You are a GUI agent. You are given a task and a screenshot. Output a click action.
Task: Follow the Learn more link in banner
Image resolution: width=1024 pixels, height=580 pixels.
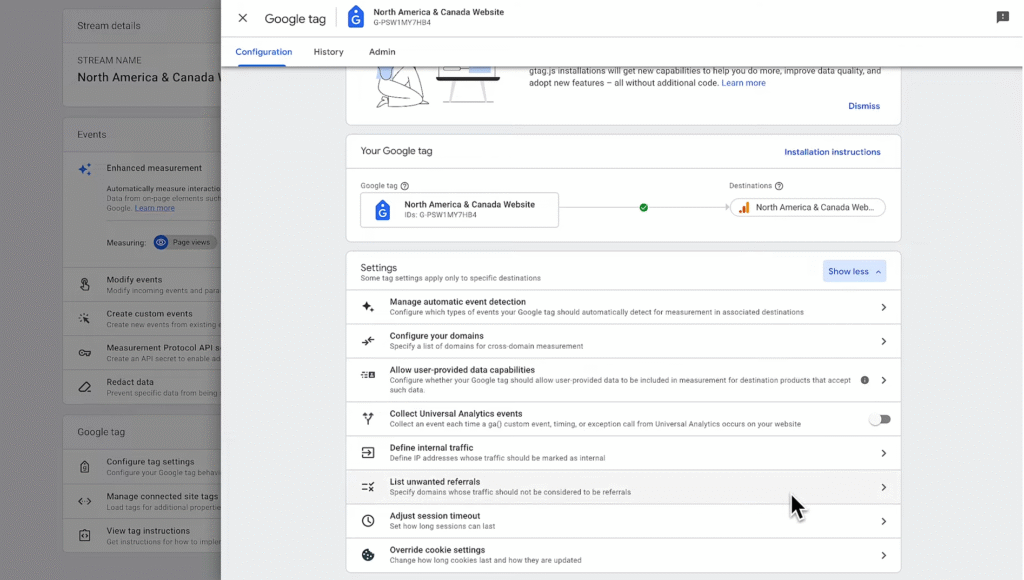tap(743, 83)
